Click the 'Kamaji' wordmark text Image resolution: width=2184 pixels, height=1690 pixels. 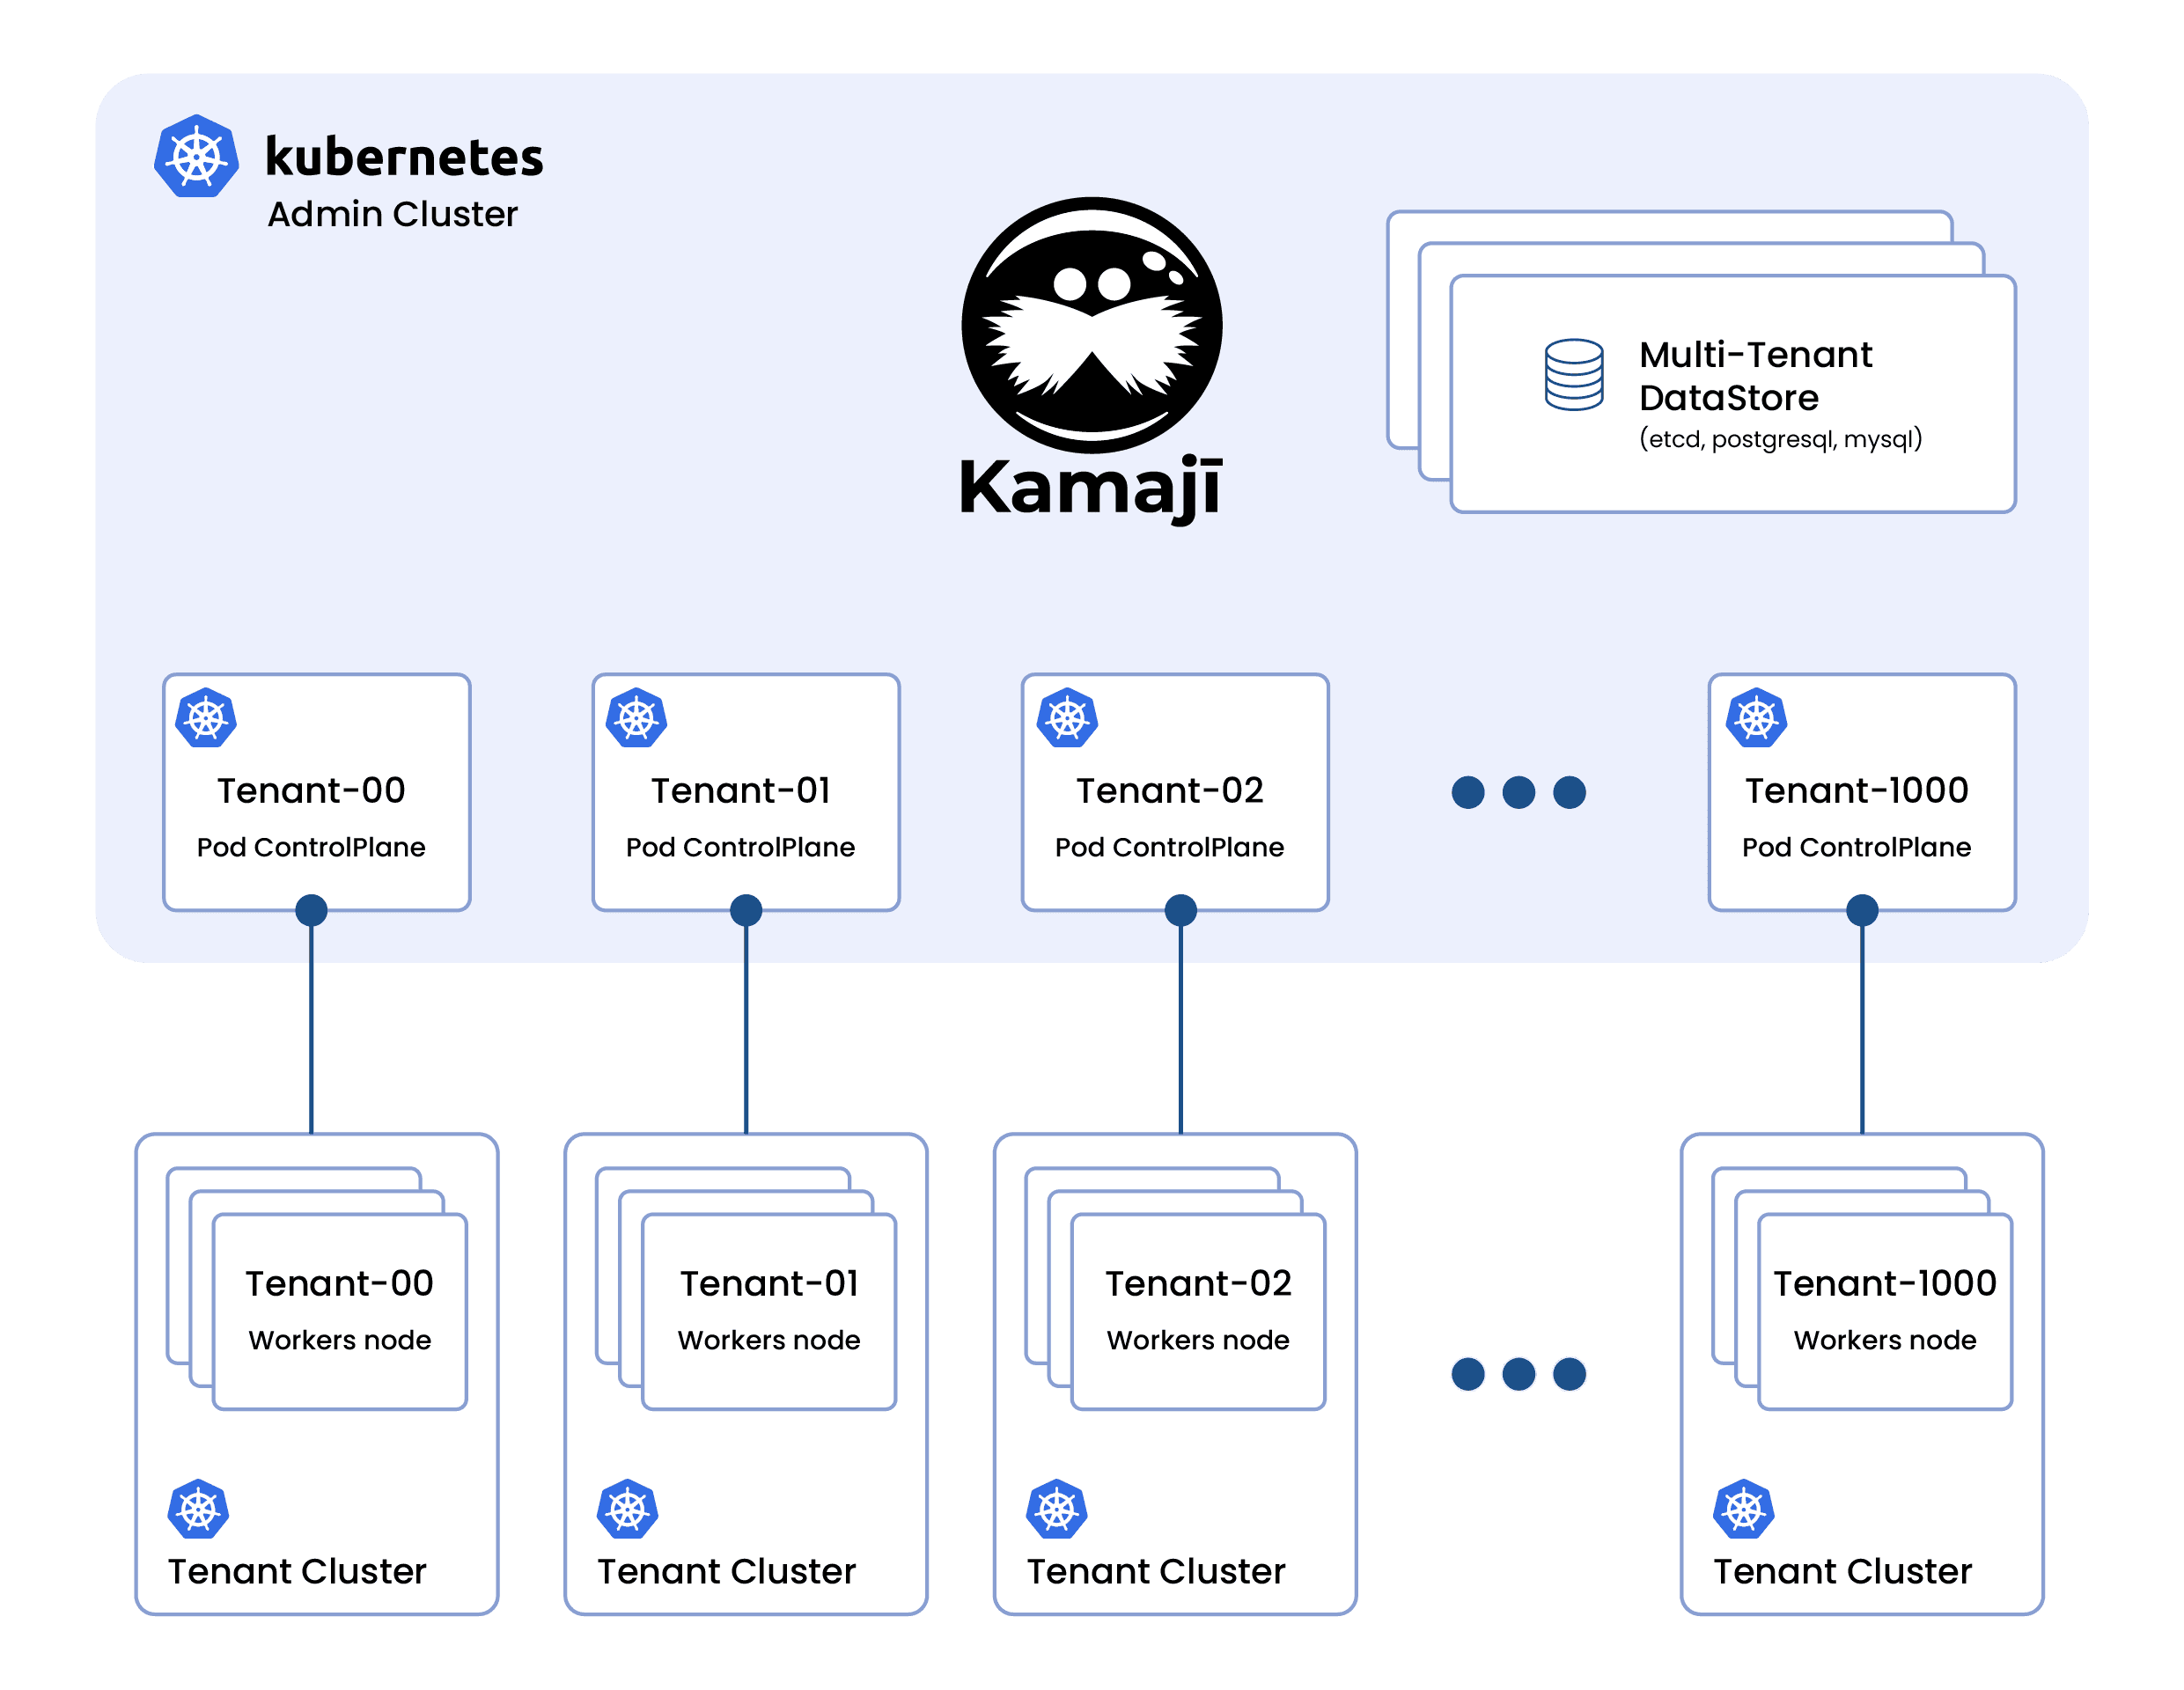click(x=1091, y=489)
